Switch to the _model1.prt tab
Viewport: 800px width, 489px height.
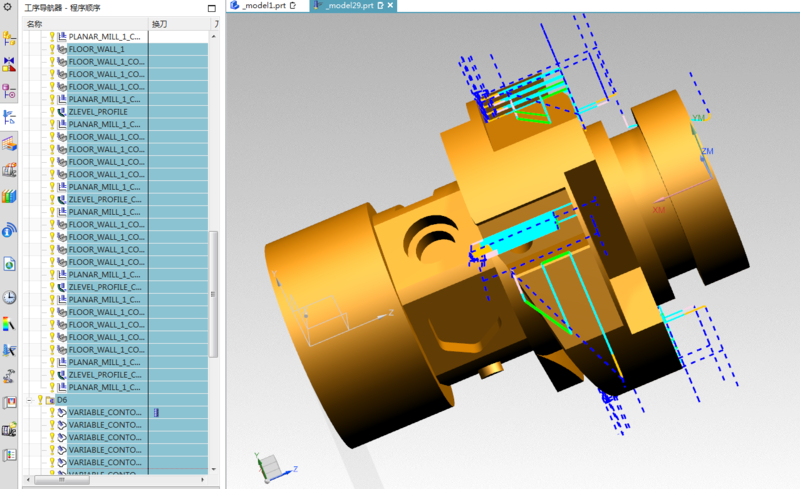pyautogui.click(x=263, y=6)
